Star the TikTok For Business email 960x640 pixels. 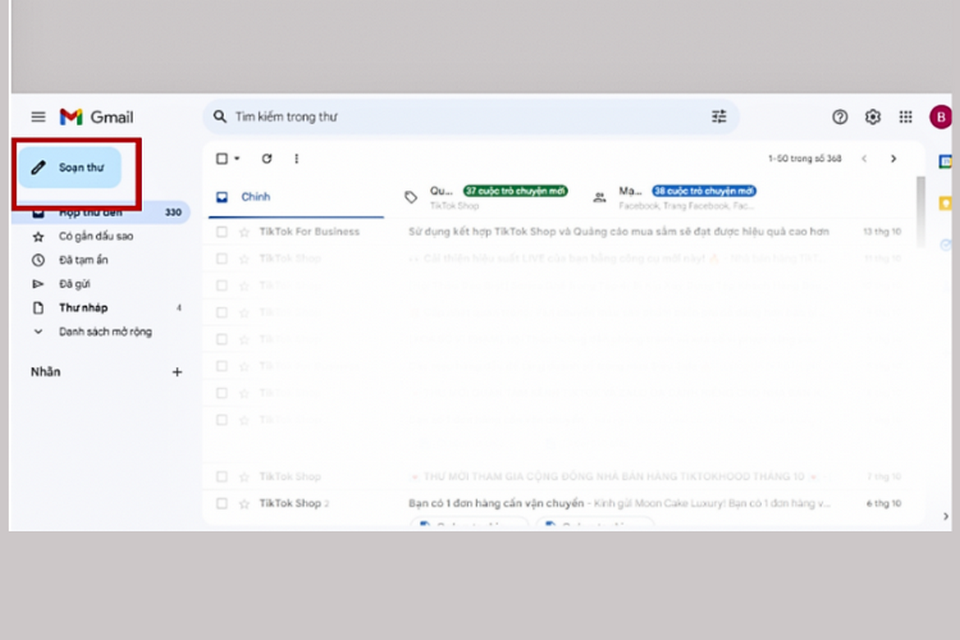coord(244,232)
